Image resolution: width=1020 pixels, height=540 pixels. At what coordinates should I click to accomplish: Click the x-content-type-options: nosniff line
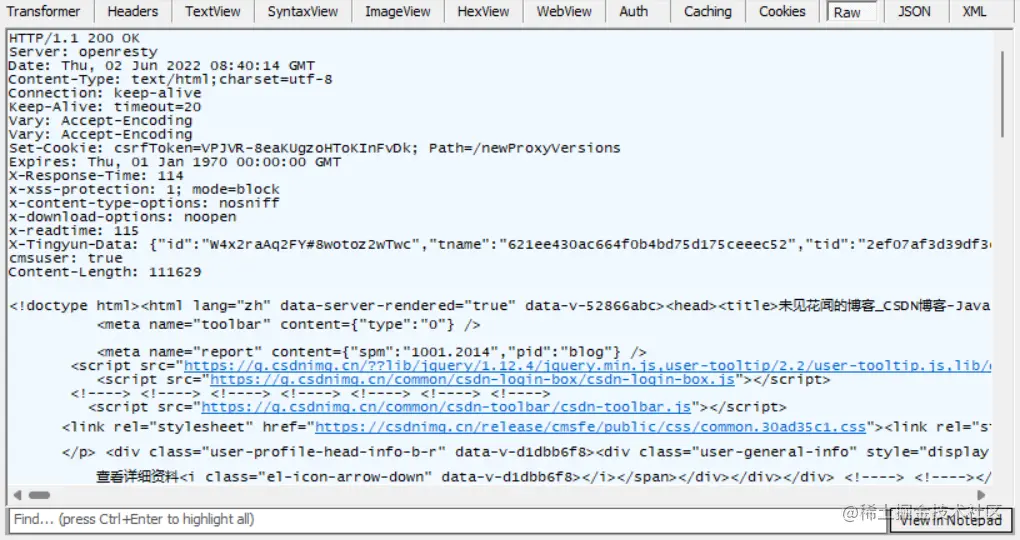click(144, 202)
